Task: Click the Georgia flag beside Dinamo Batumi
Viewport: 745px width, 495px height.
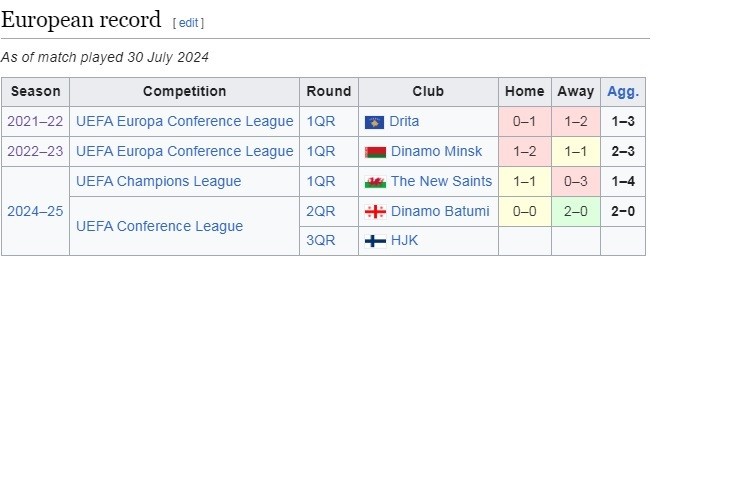Action: (x=375, y=212)
